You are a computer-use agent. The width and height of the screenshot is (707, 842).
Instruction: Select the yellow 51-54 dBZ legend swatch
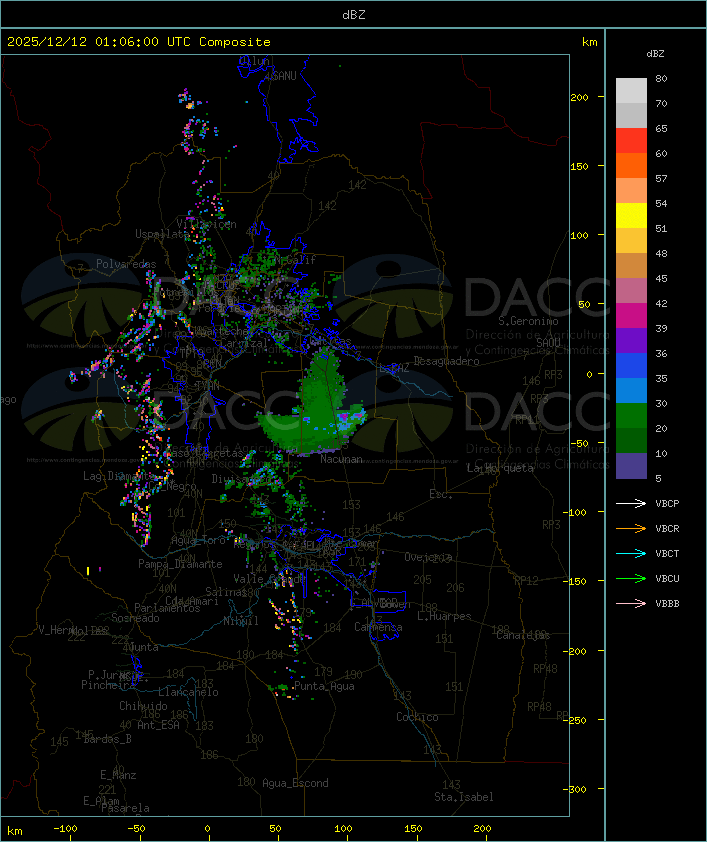click(631, 216)
